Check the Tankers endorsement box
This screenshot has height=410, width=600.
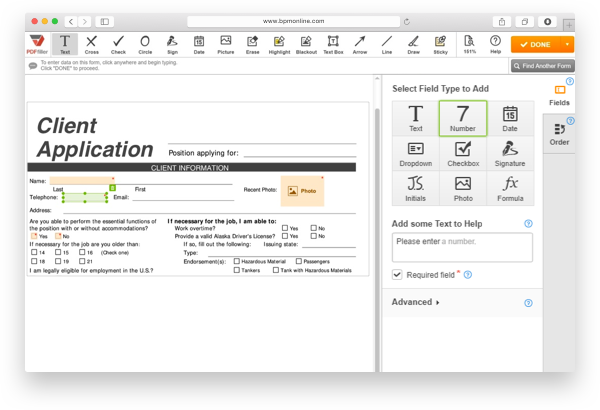[236, 270]
